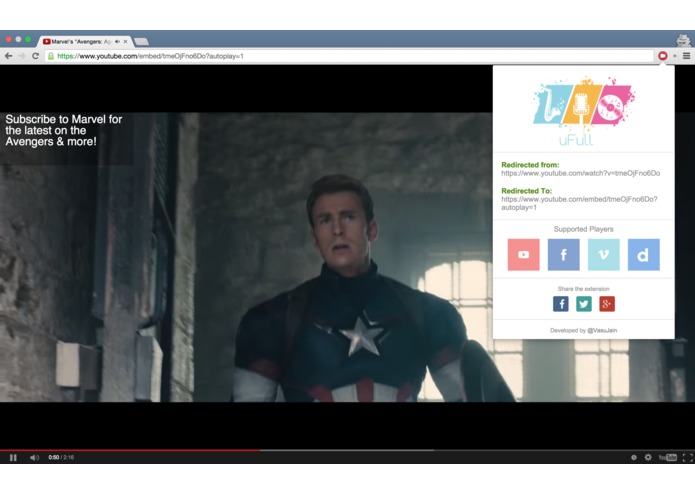Viewport: 695px width, 494px height.
Task: Click the URL address bar
Action: 349,56
